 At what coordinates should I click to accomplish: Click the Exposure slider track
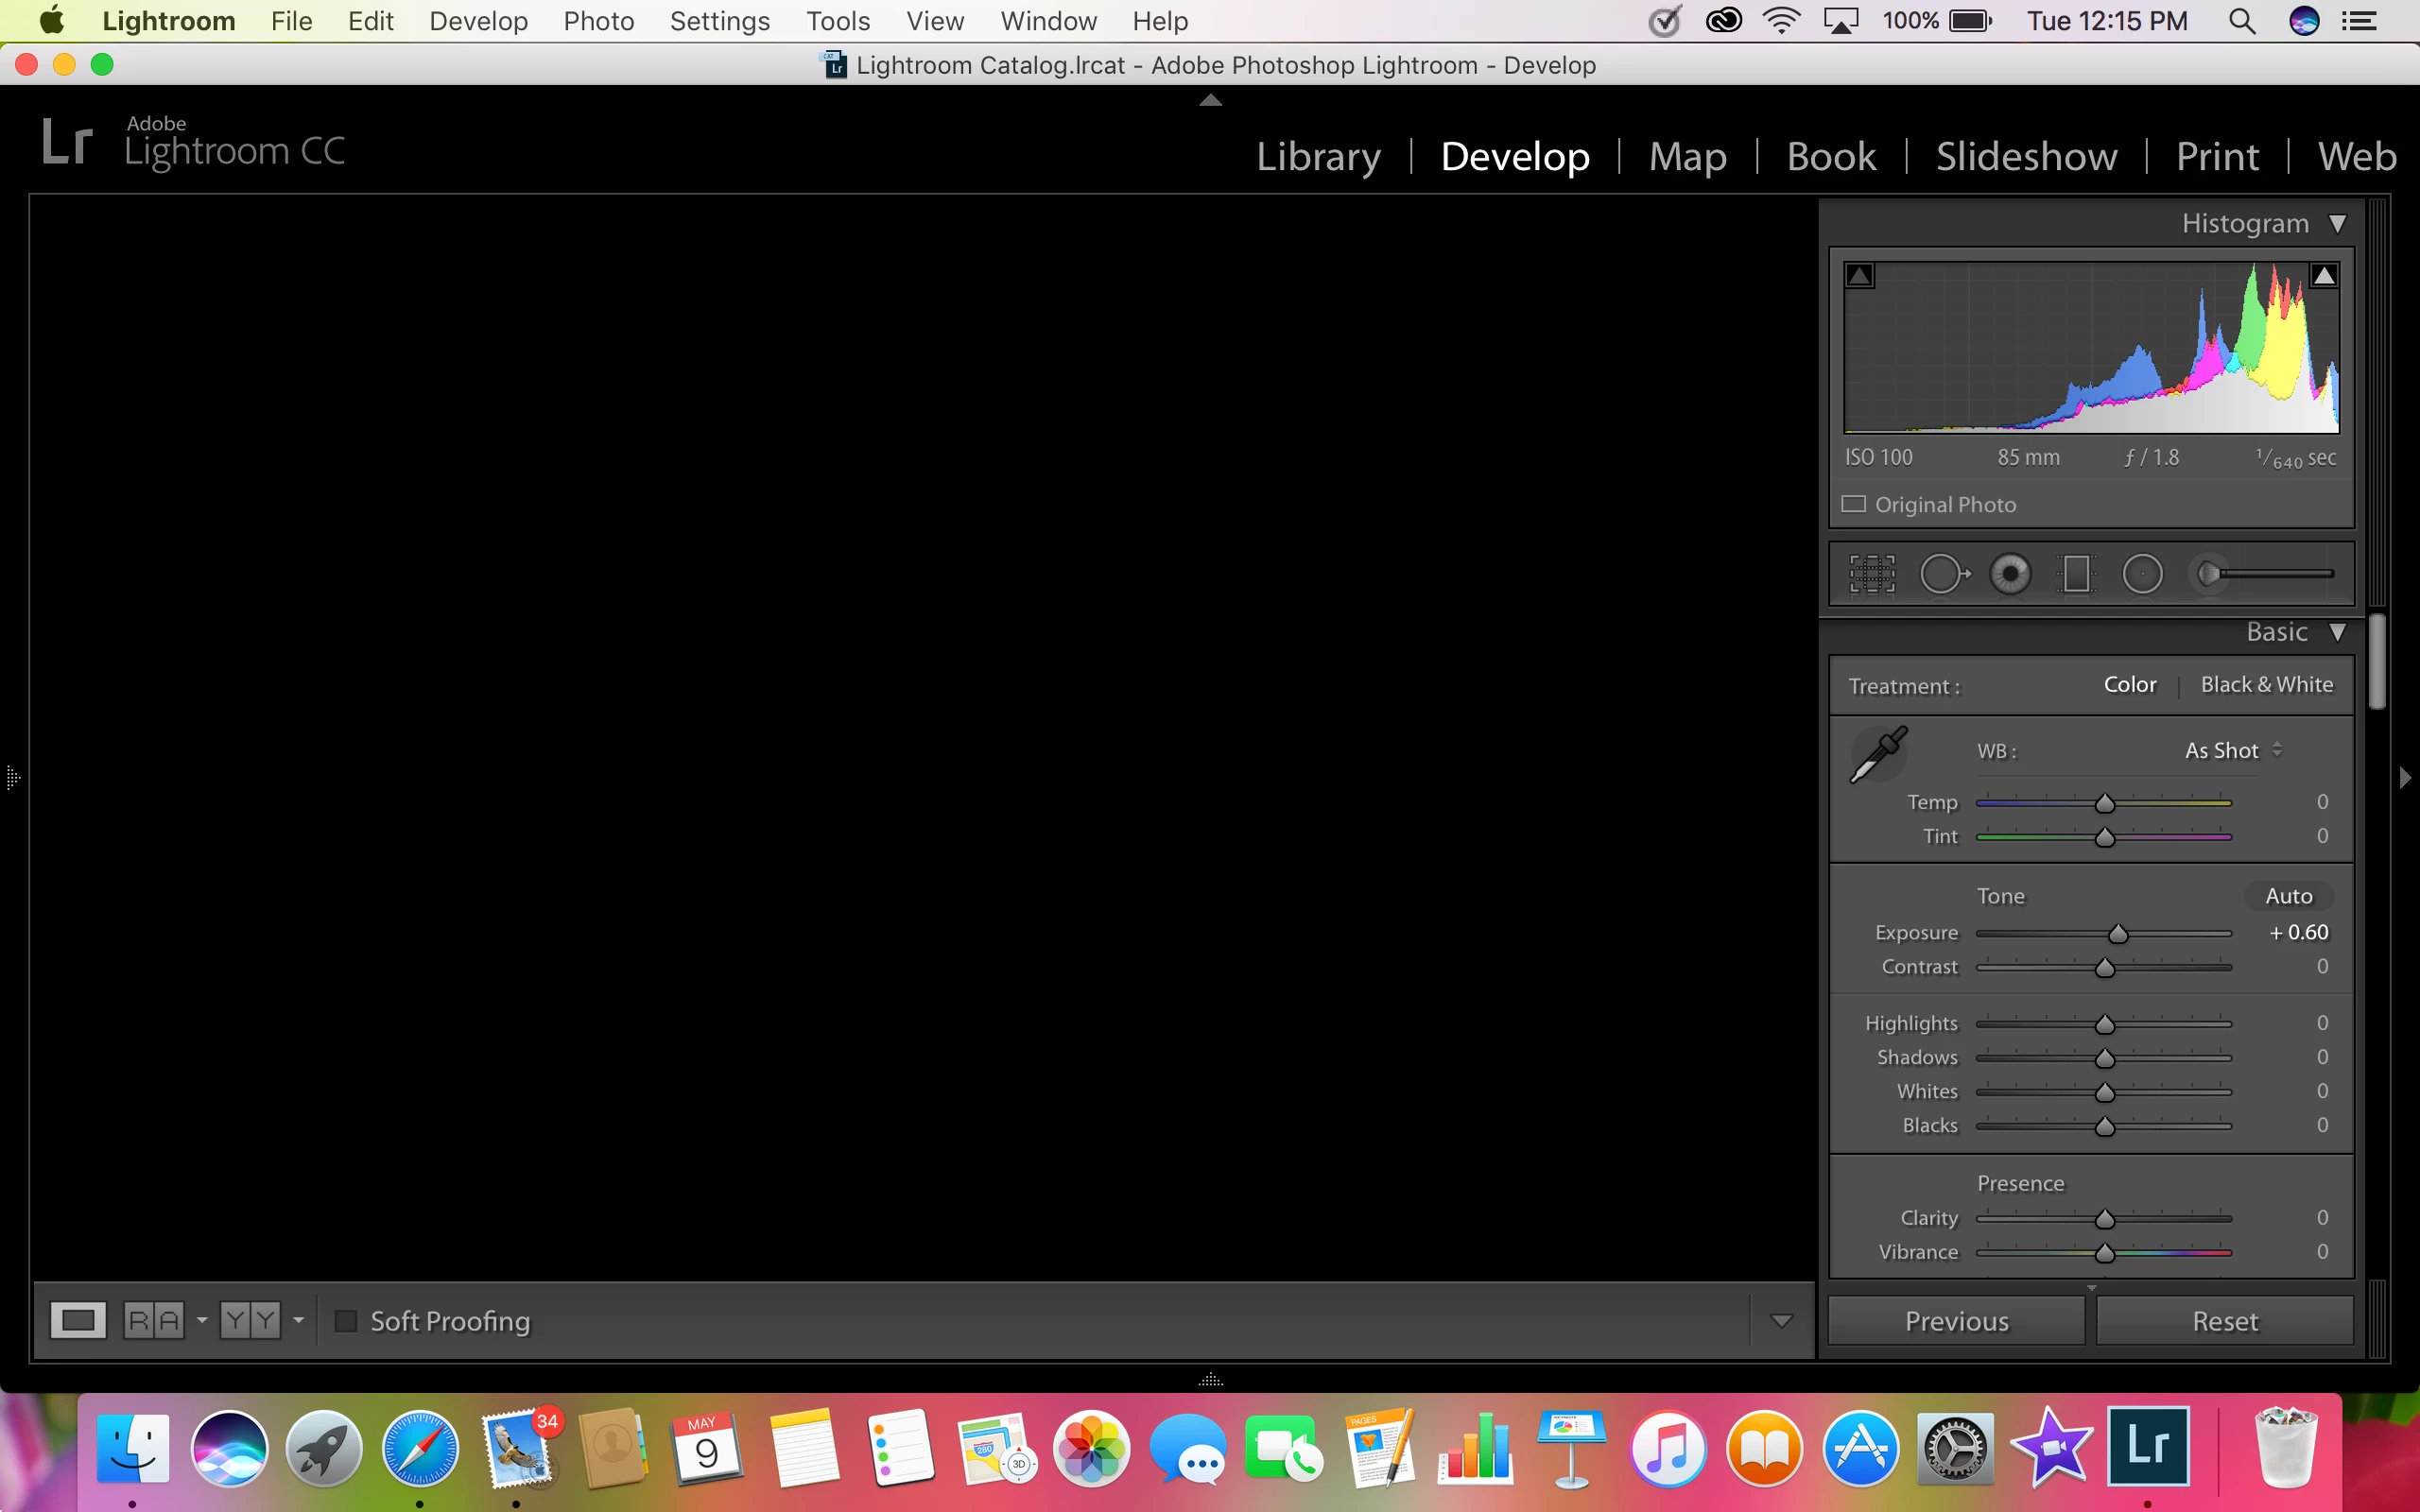2040,934
